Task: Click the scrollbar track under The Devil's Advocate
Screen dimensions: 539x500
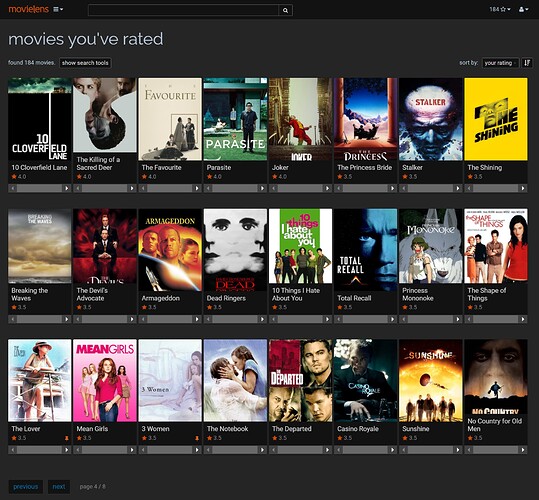Action: [105, 319]
